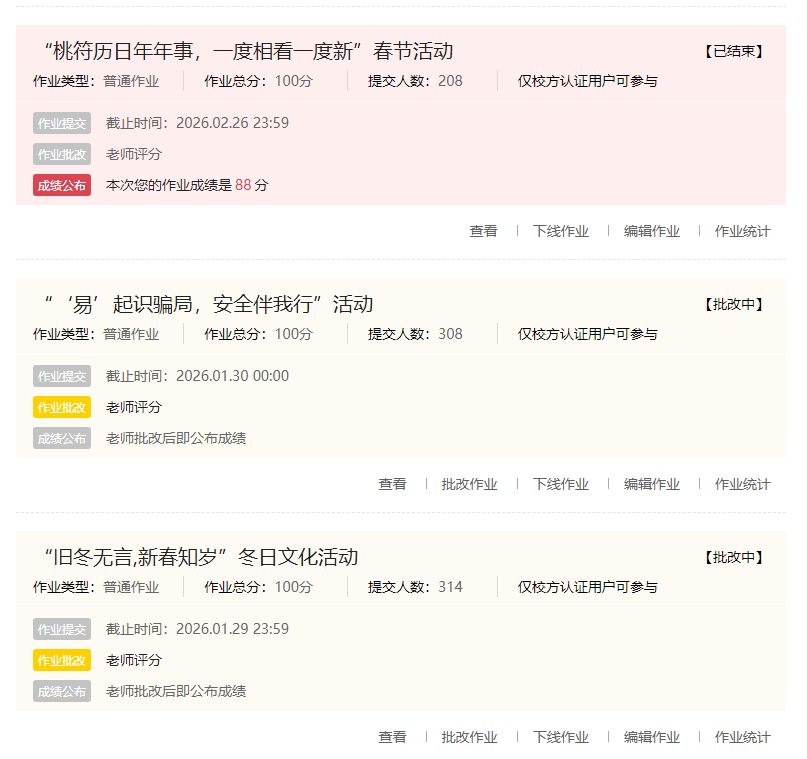Viewport: 807px width, 759px height.
Task: Open 作业统计 for the 冬日文化活动 assignment
Action: pyautogui.click(x=742, y=737)
